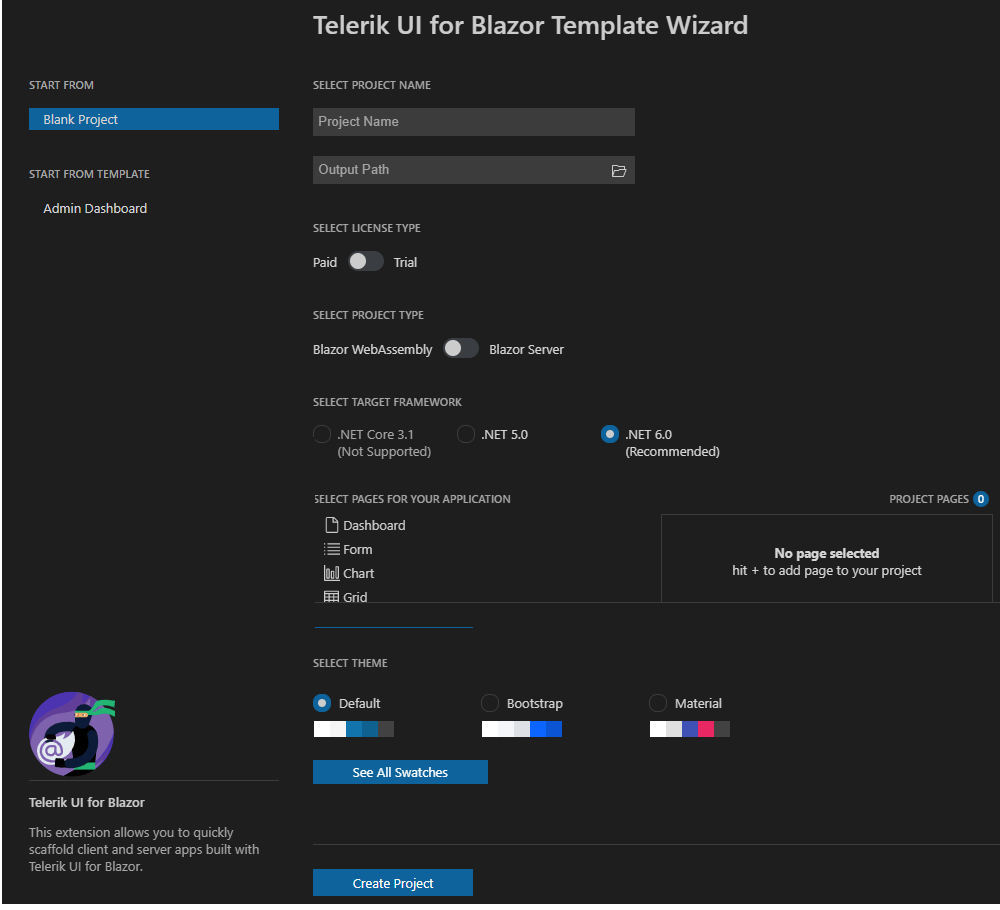
Task: Select the .NET Core 3.1 radio button
Action: click(x=322, y=434)
